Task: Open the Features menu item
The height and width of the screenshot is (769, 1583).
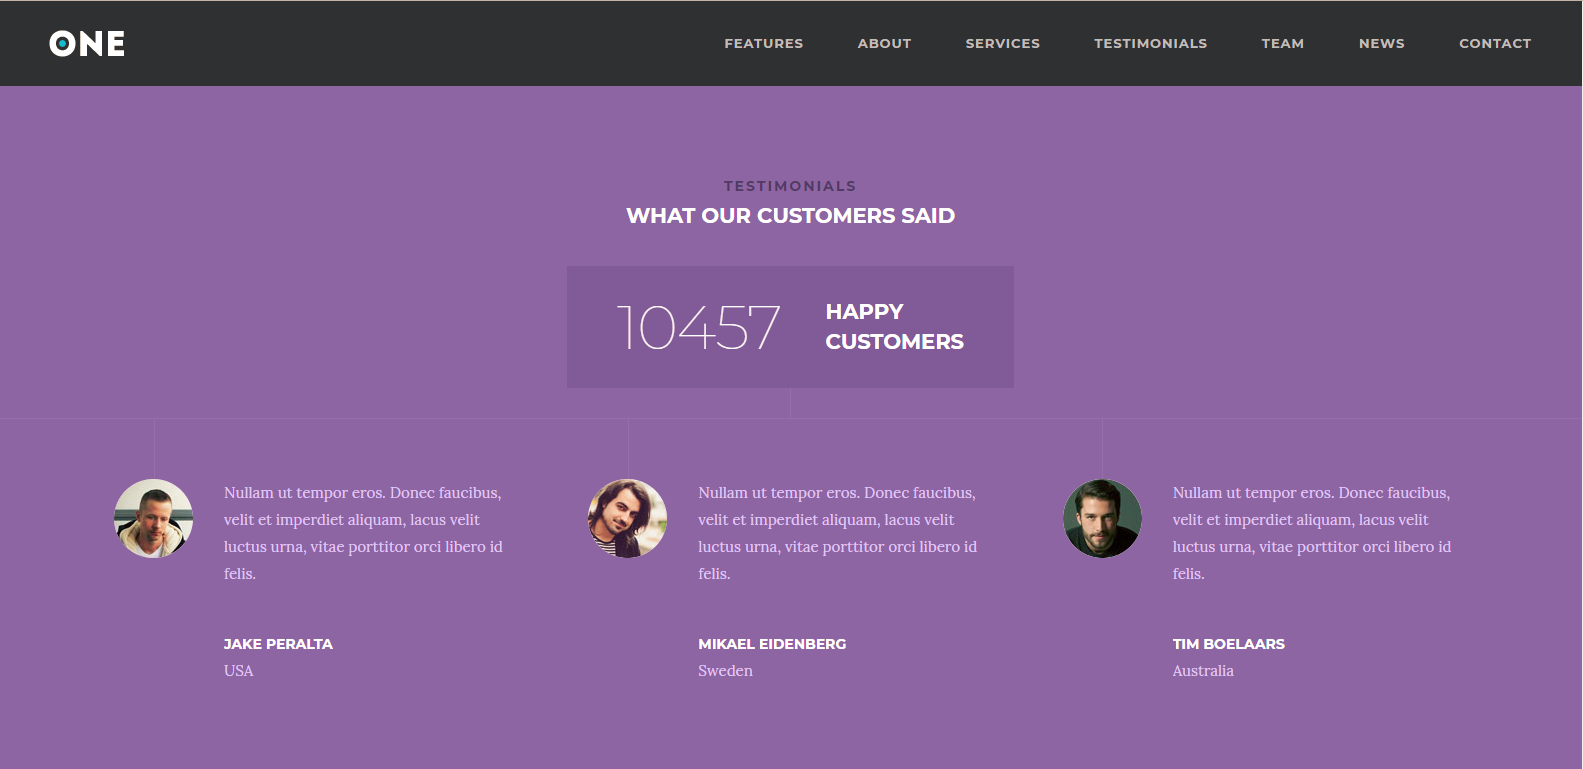Action: point(763,44)
